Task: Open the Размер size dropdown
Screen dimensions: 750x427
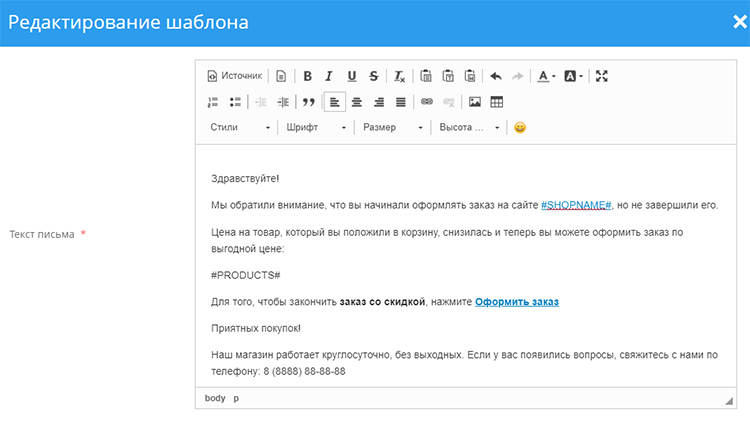Action: point(392,128)
